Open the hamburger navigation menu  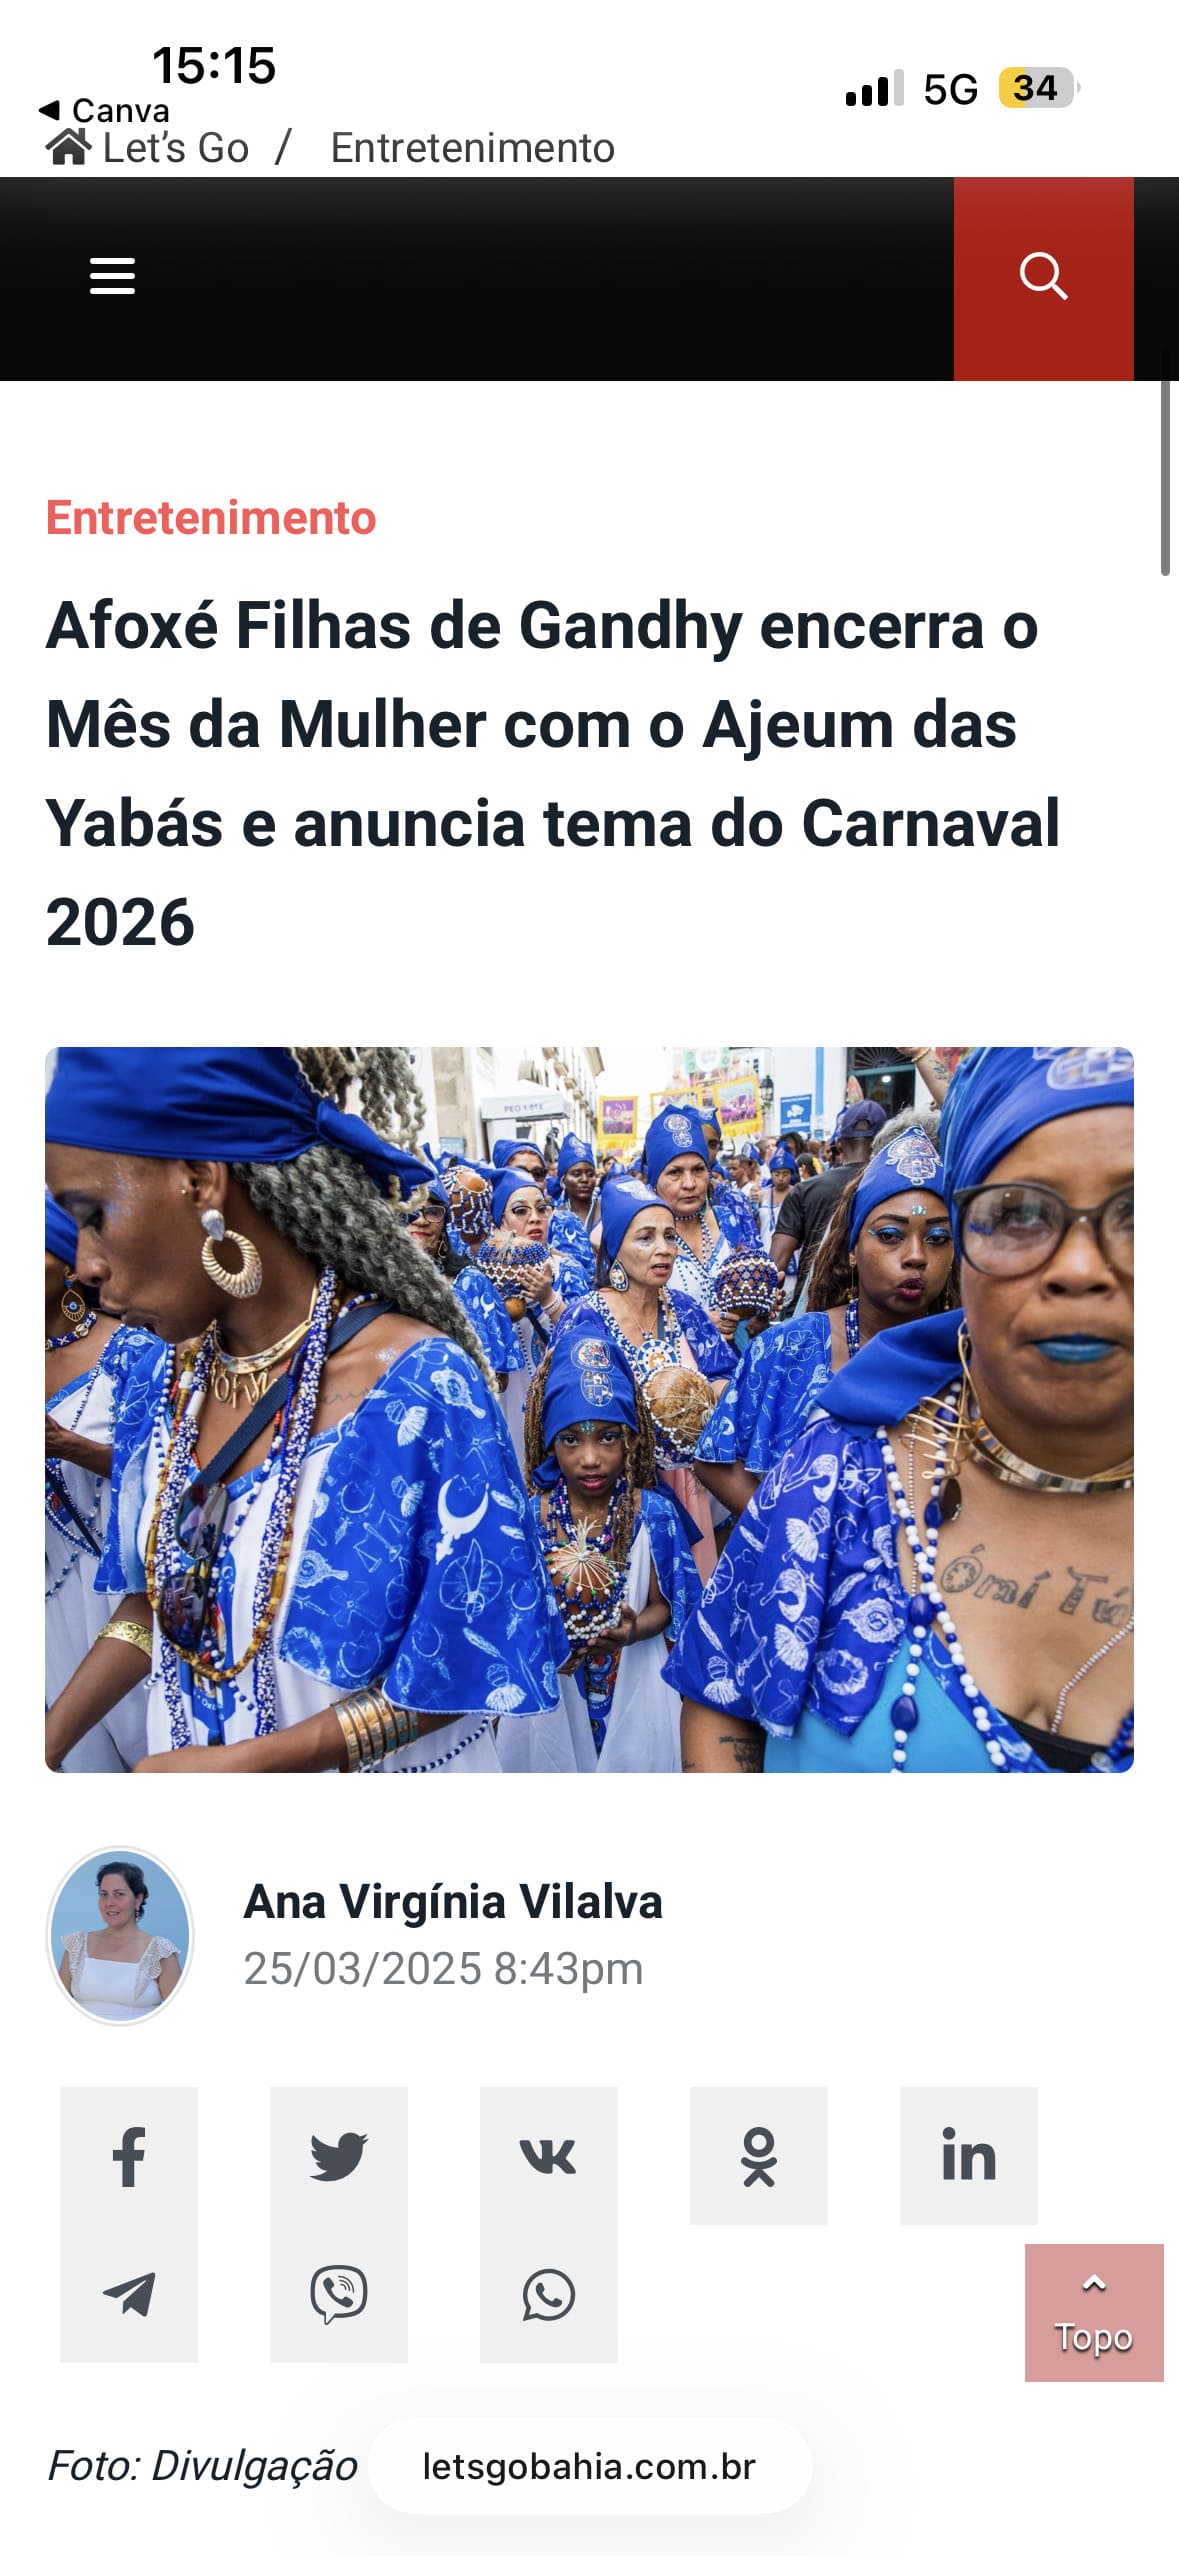coord(112,276)
